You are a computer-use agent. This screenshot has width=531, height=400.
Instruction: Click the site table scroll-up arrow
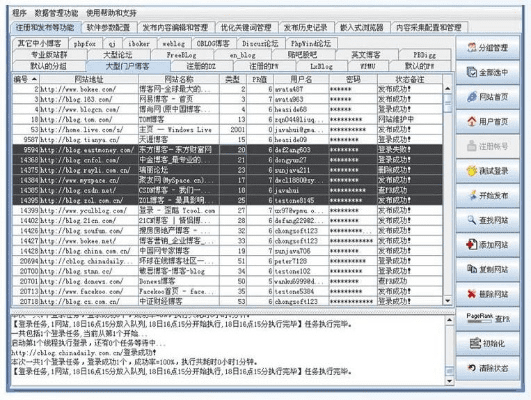[x=447, y=89]
